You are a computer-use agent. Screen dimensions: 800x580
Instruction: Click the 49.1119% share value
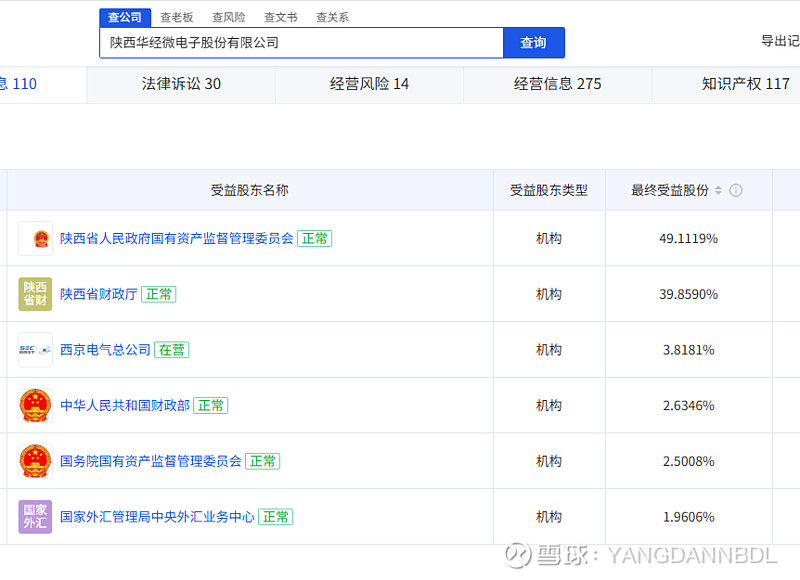coord(688,238)
